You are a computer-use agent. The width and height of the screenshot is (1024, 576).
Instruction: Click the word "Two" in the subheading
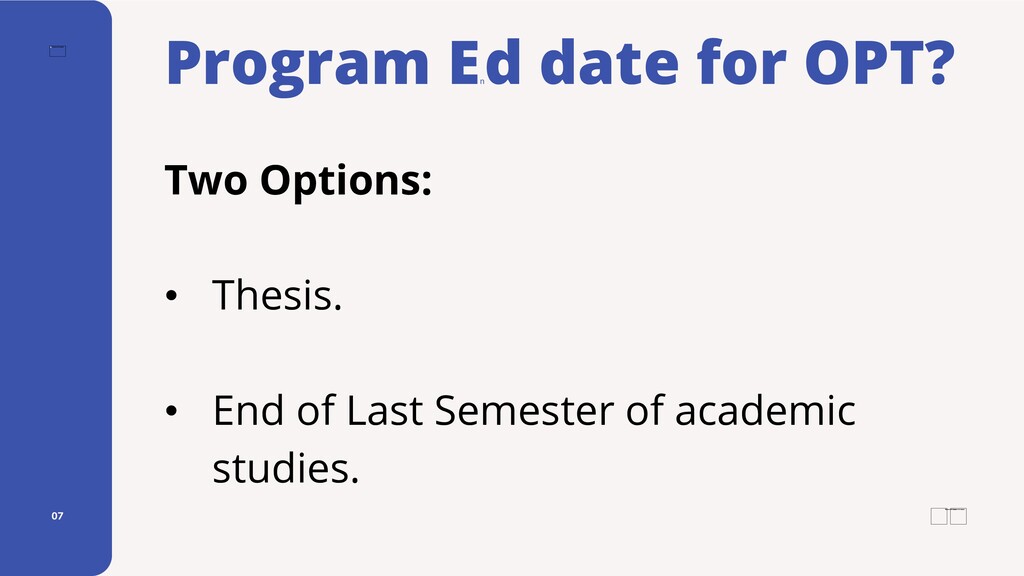(x=205, y=181)
